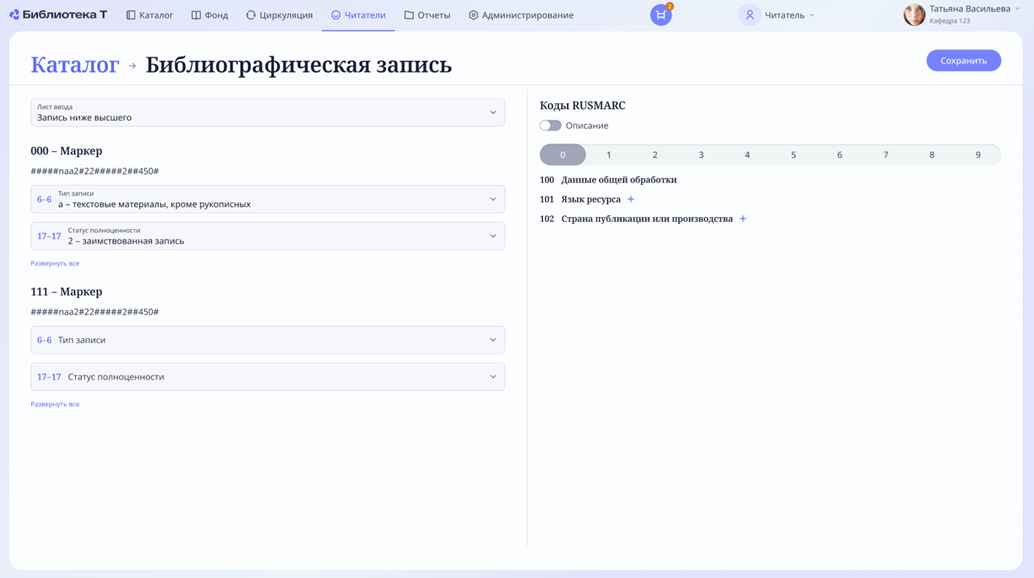Click first Развернуть все link

tap(55, 264)
